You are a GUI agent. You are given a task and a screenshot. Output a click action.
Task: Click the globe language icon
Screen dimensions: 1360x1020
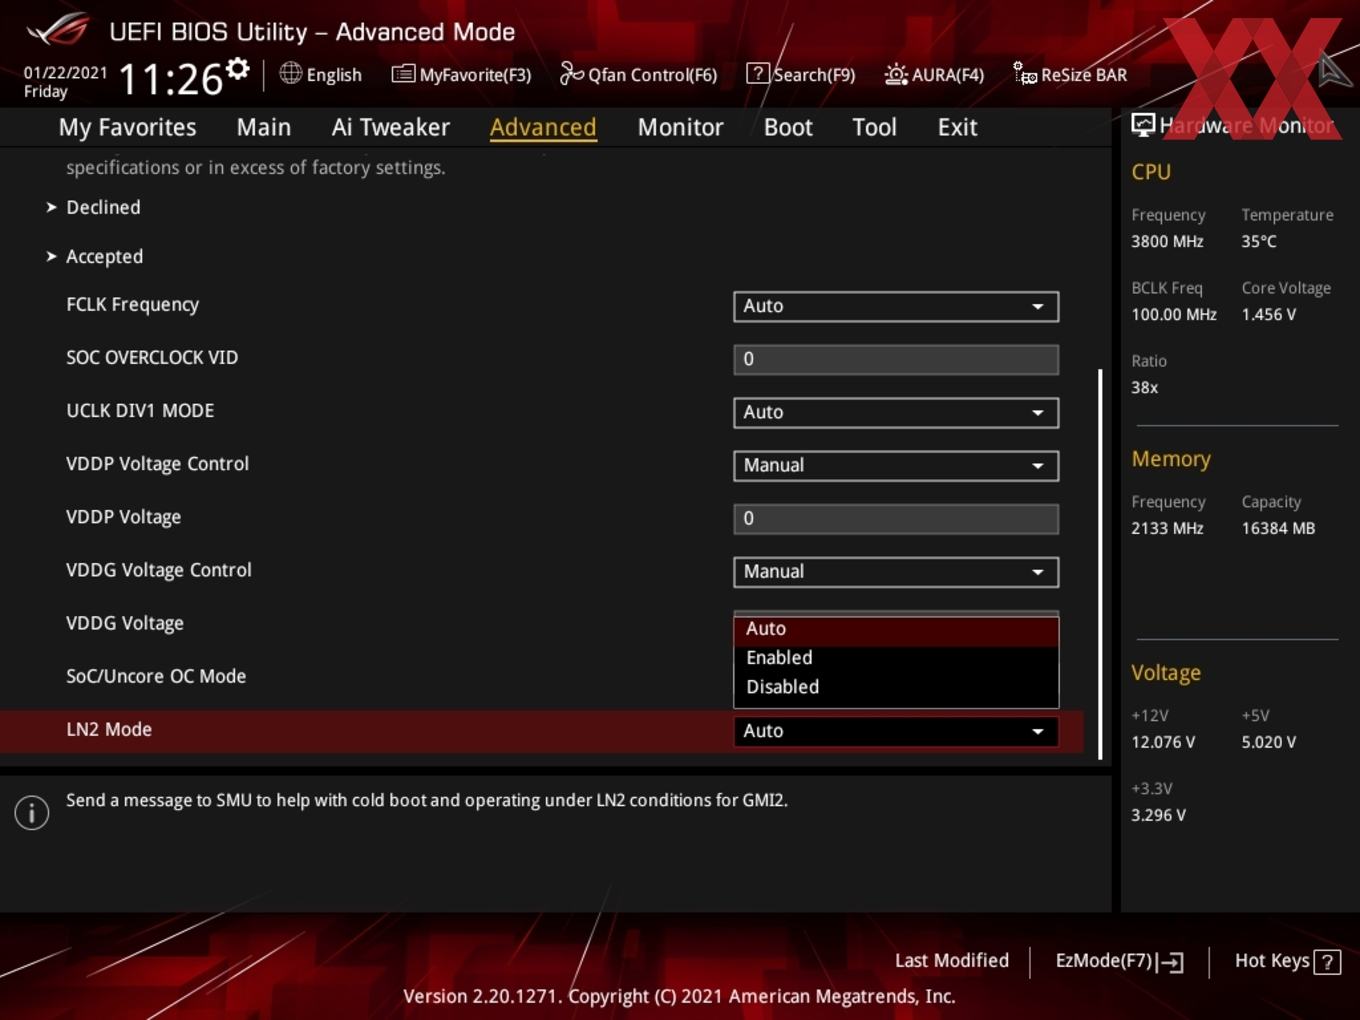tap(291, 73)
